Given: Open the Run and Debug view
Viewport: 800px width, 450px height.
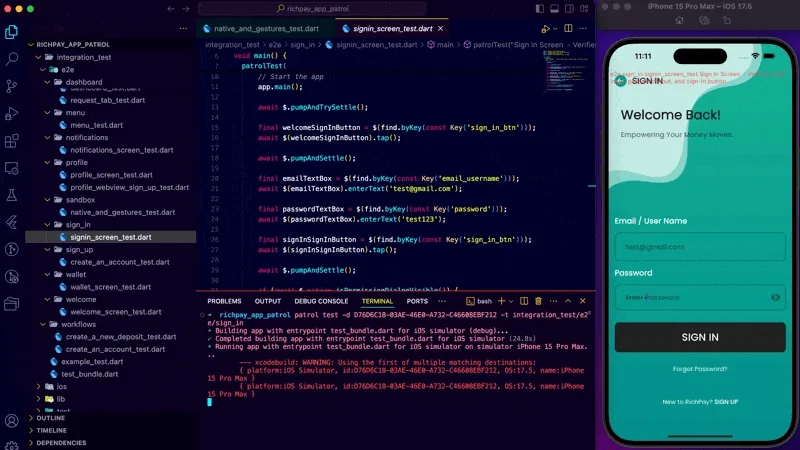Looking at the screenshot, I should click(12, 113).
